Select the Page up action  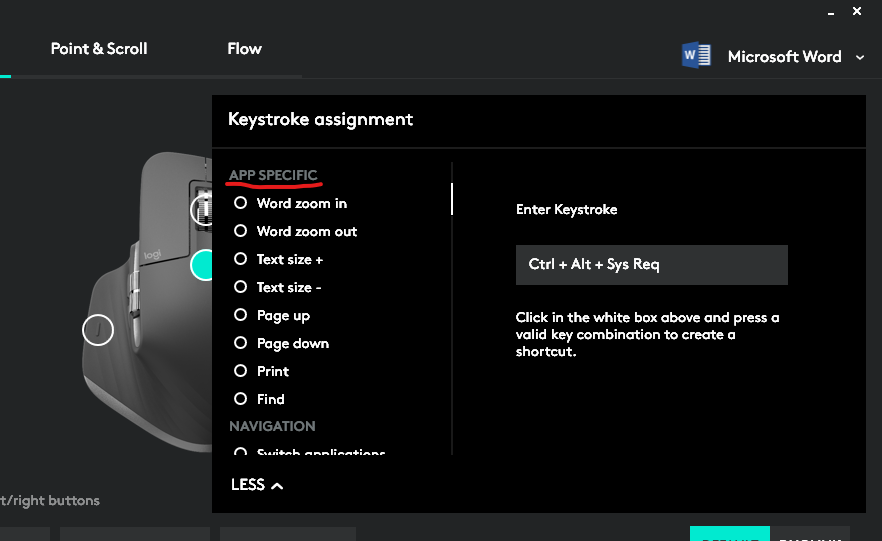tap(240, 315)
